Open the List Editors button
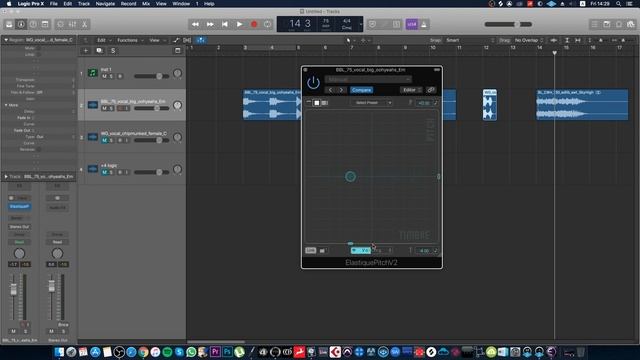This screenshot has width=640, height=360. pyautogui.click(x=595, y=24)
